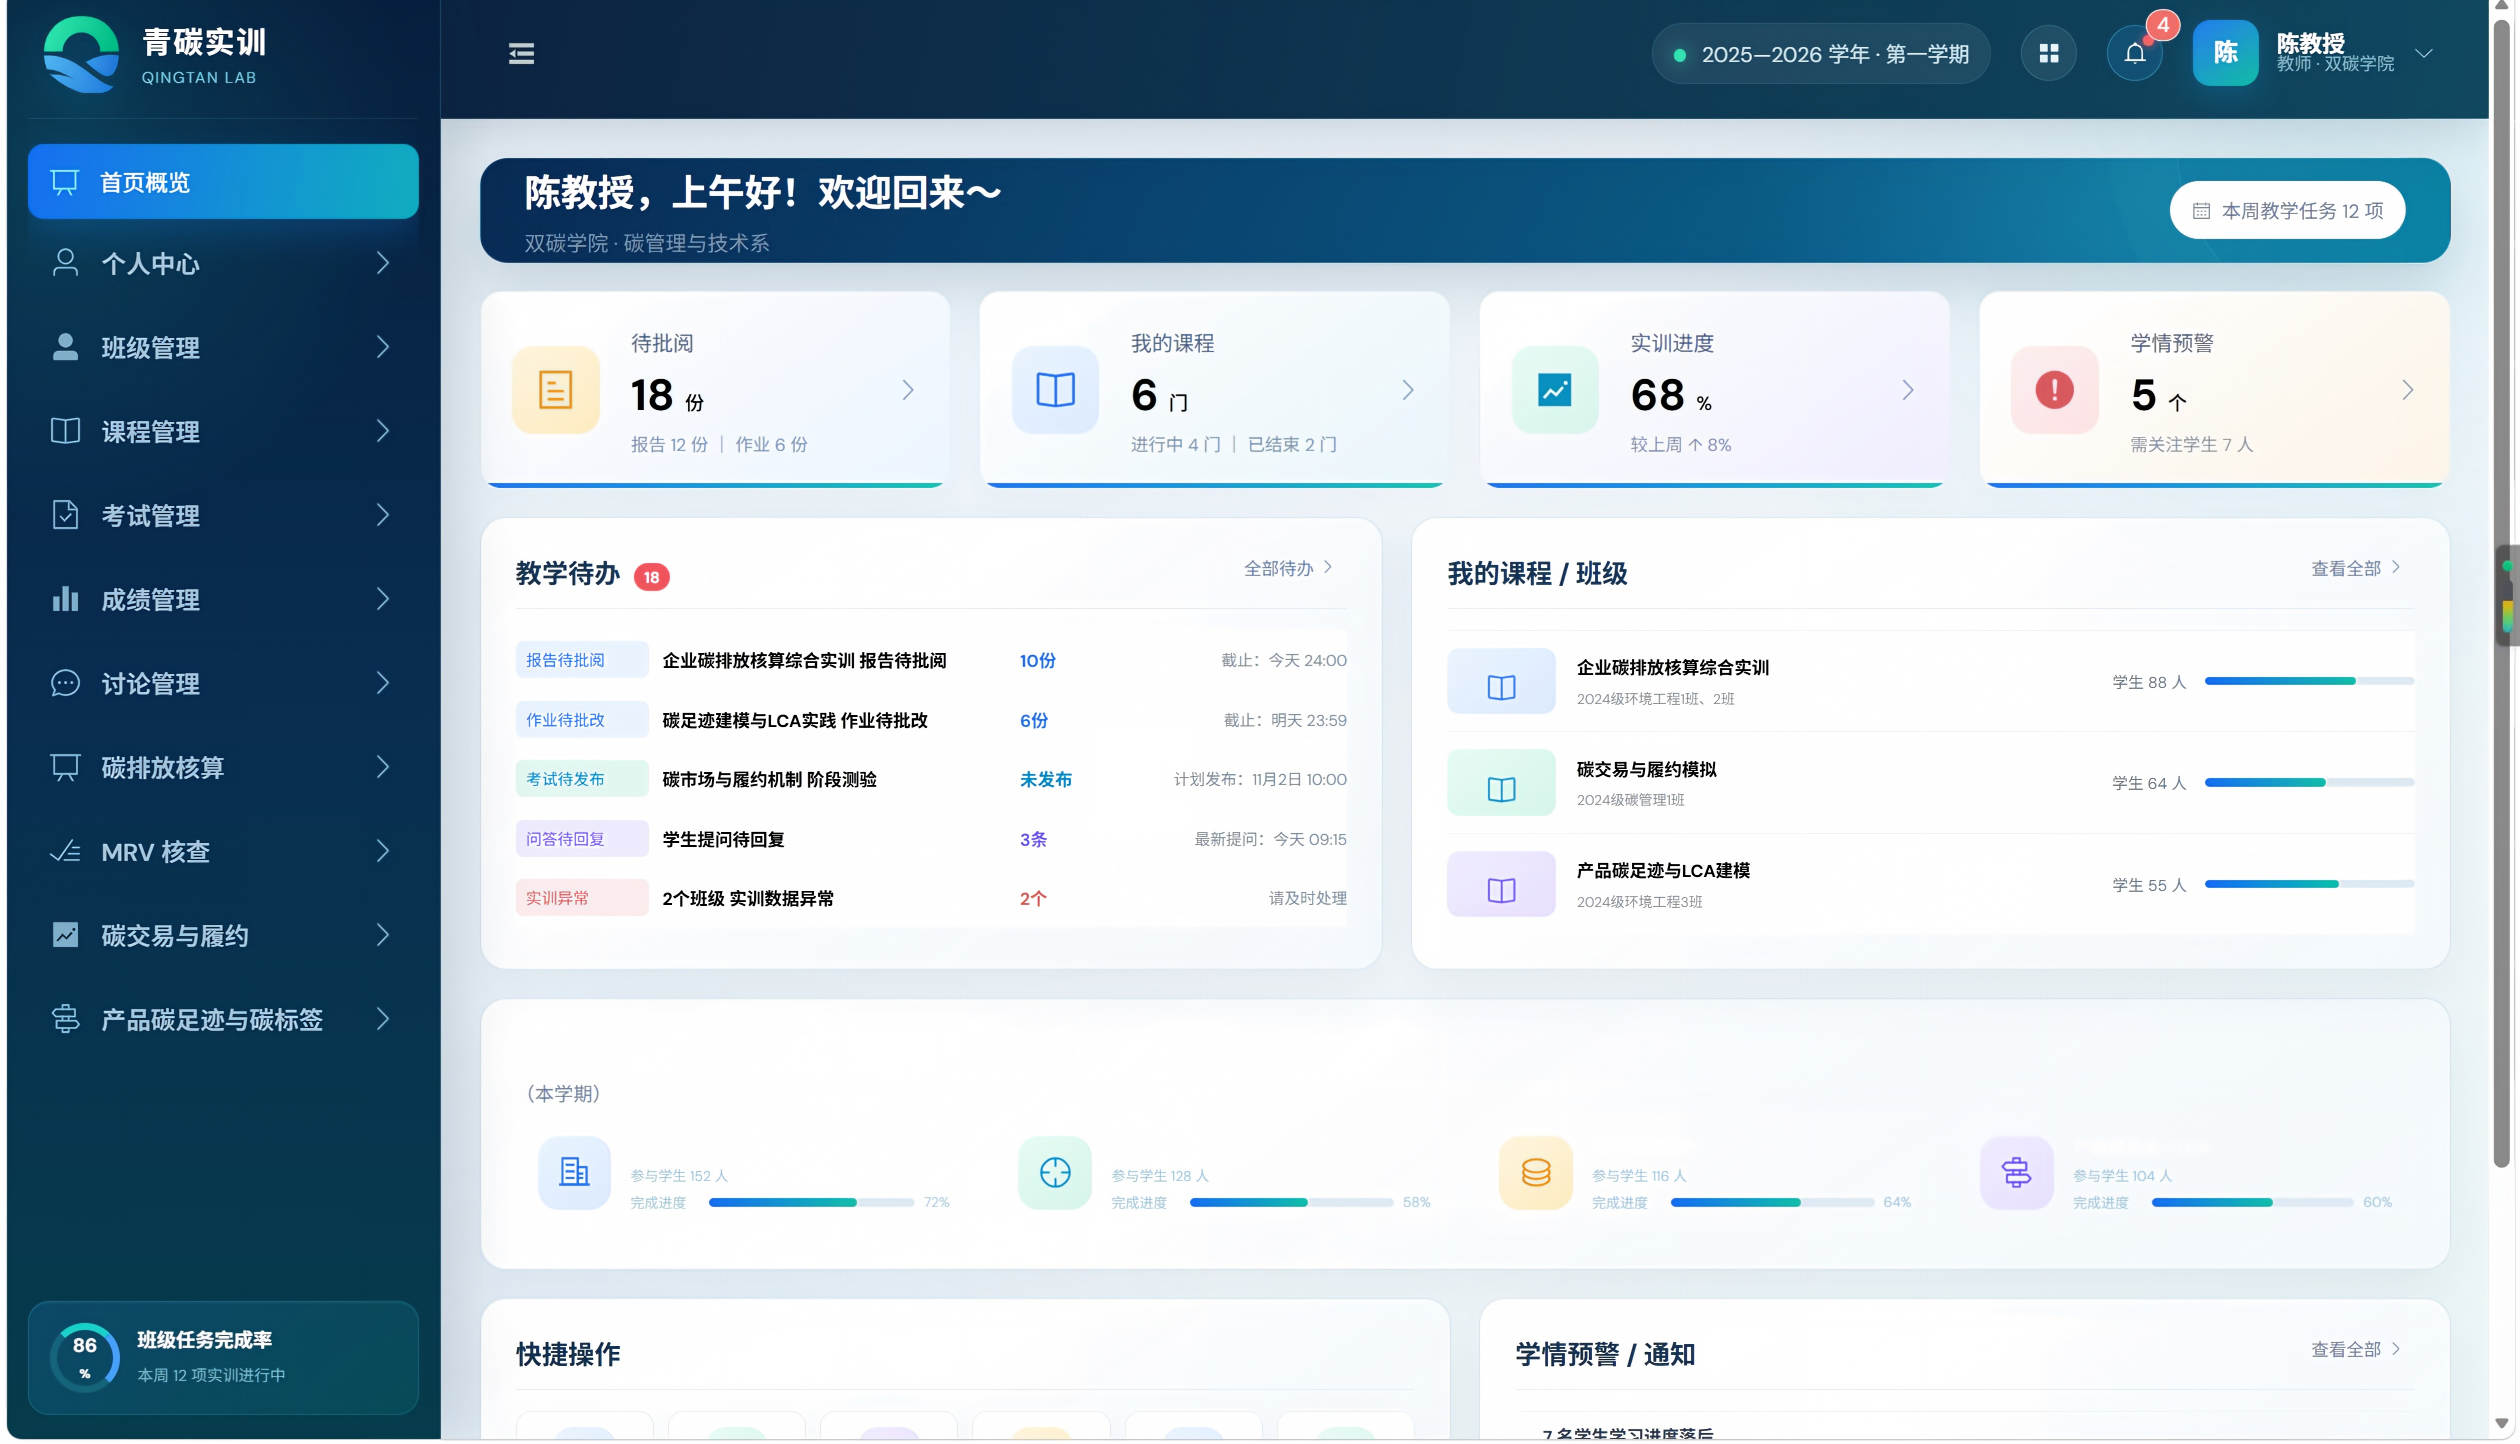
Task: Click the signpost icon with 104 students
Action: (x=2017, y=1174)
